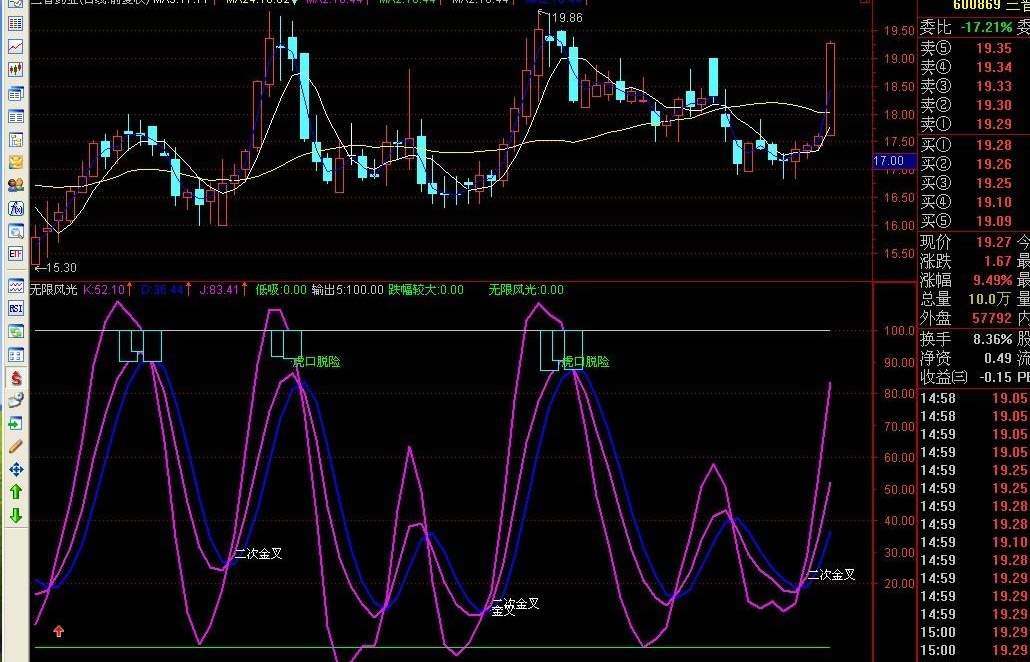Select the 卖③ 19.33 ask row
The height and width of the screenshot is (662, 1030).
click(974, 86)
